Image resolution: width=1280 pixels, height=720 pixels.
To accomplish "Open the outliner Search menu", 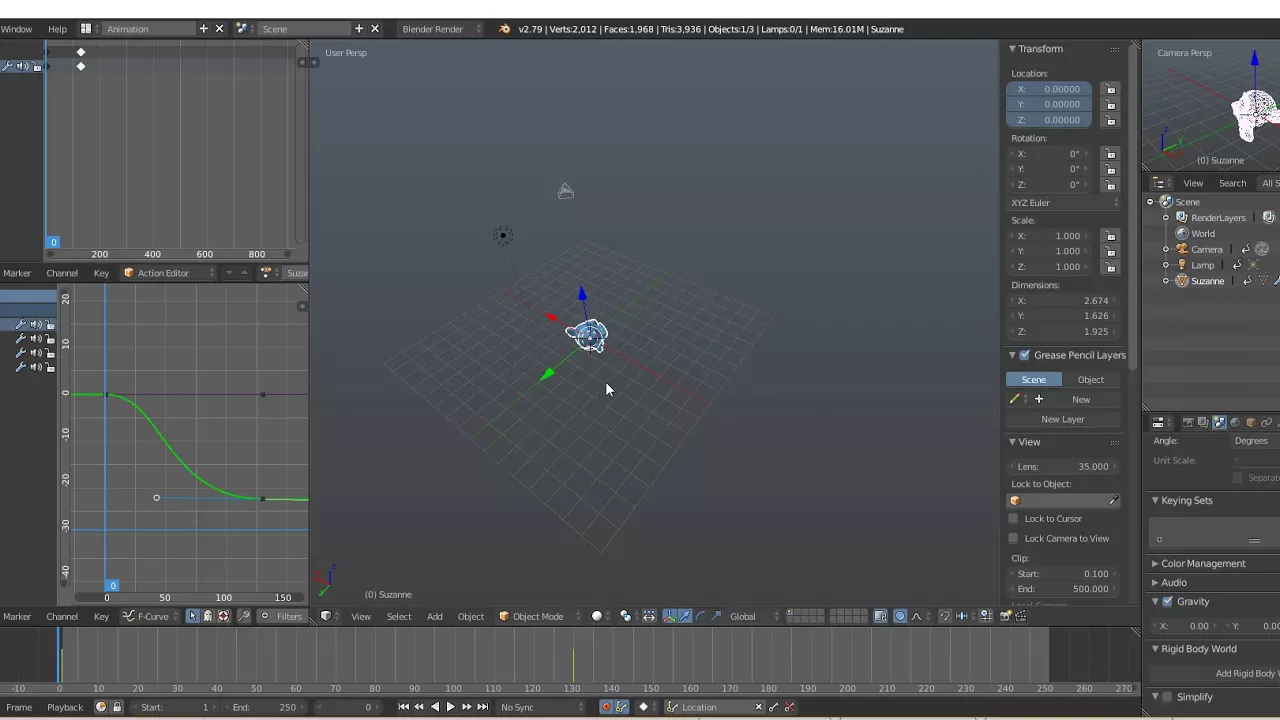I will [1232, 183].
